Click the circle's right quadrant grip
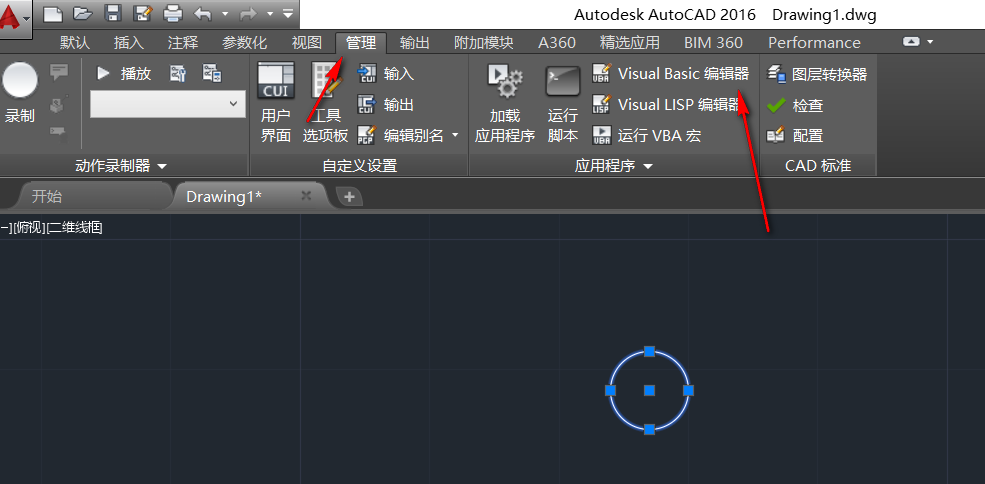Image resolution: width=985 pixels, height=484 pixels. tap(688, 390)
